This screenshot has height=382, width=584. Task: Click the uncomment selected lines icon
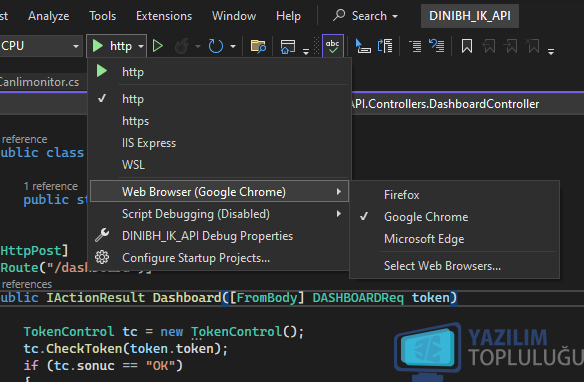437,46
